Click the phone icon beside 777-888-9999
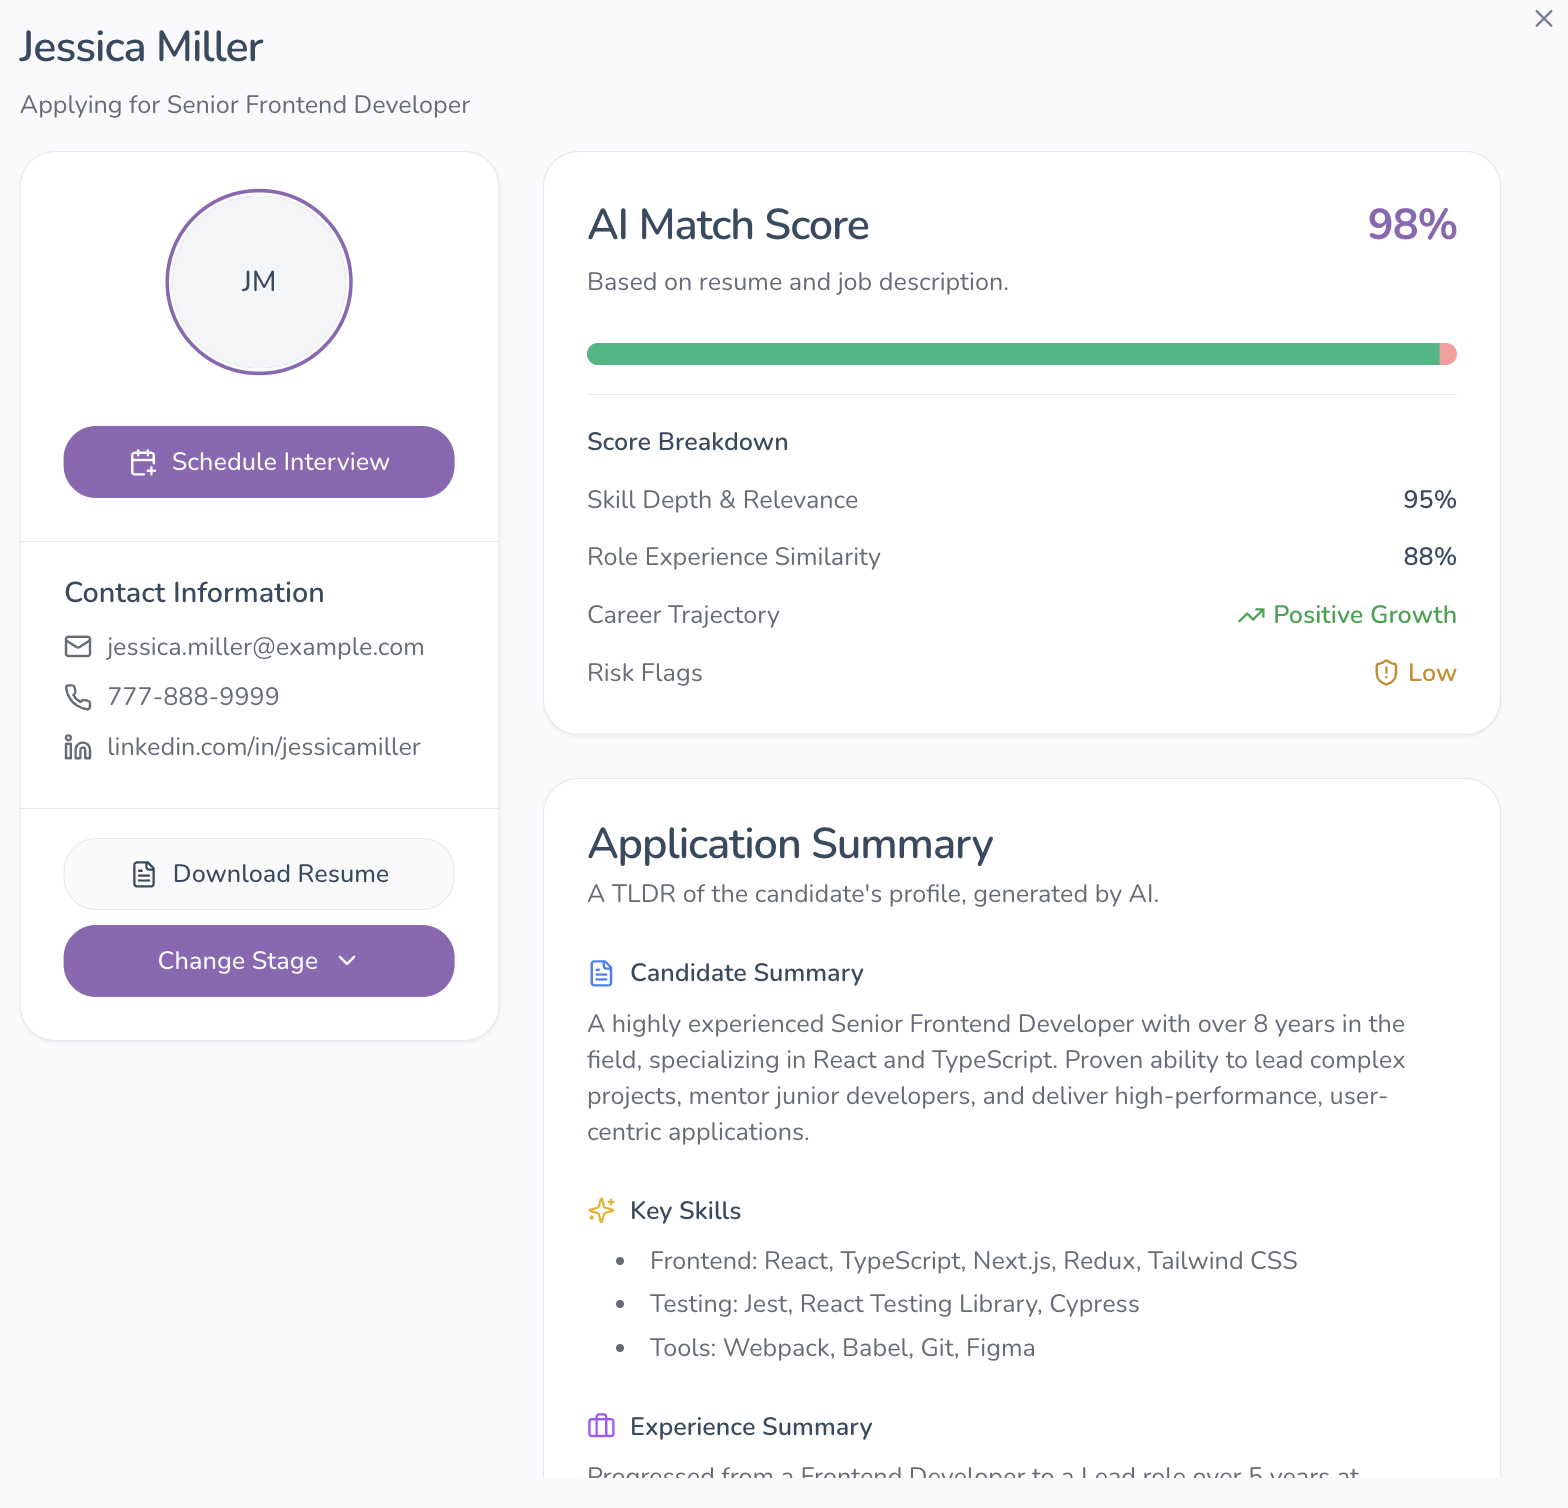Screen dimensions: 1568x1508 point(78,697)
